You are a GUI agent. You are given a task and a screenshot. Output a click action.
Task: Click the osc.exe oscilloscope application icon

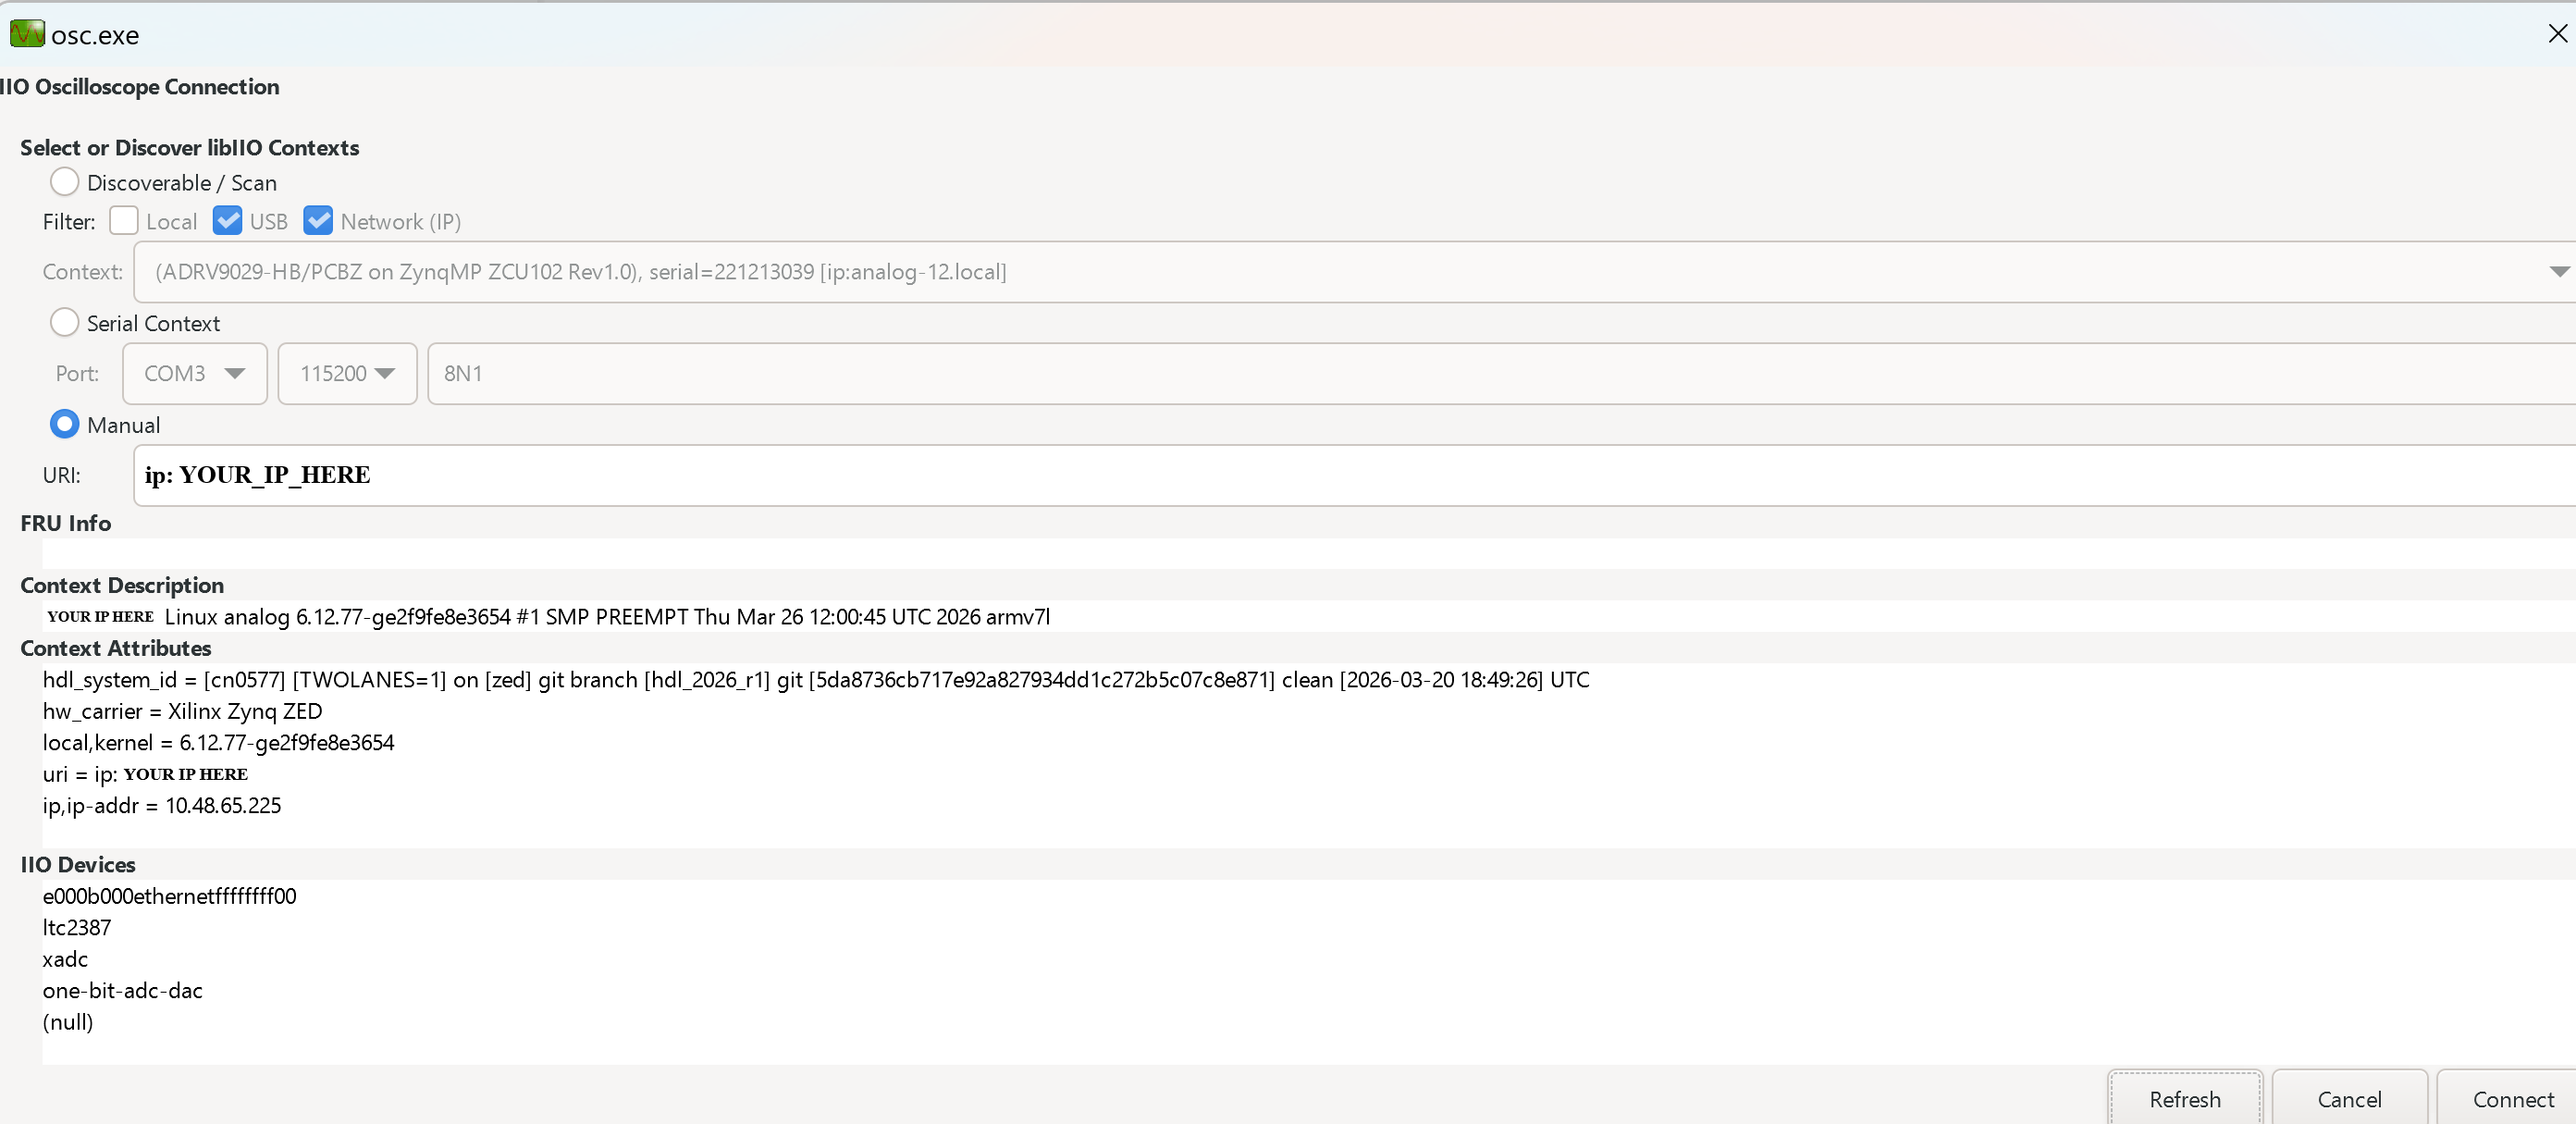26,33
